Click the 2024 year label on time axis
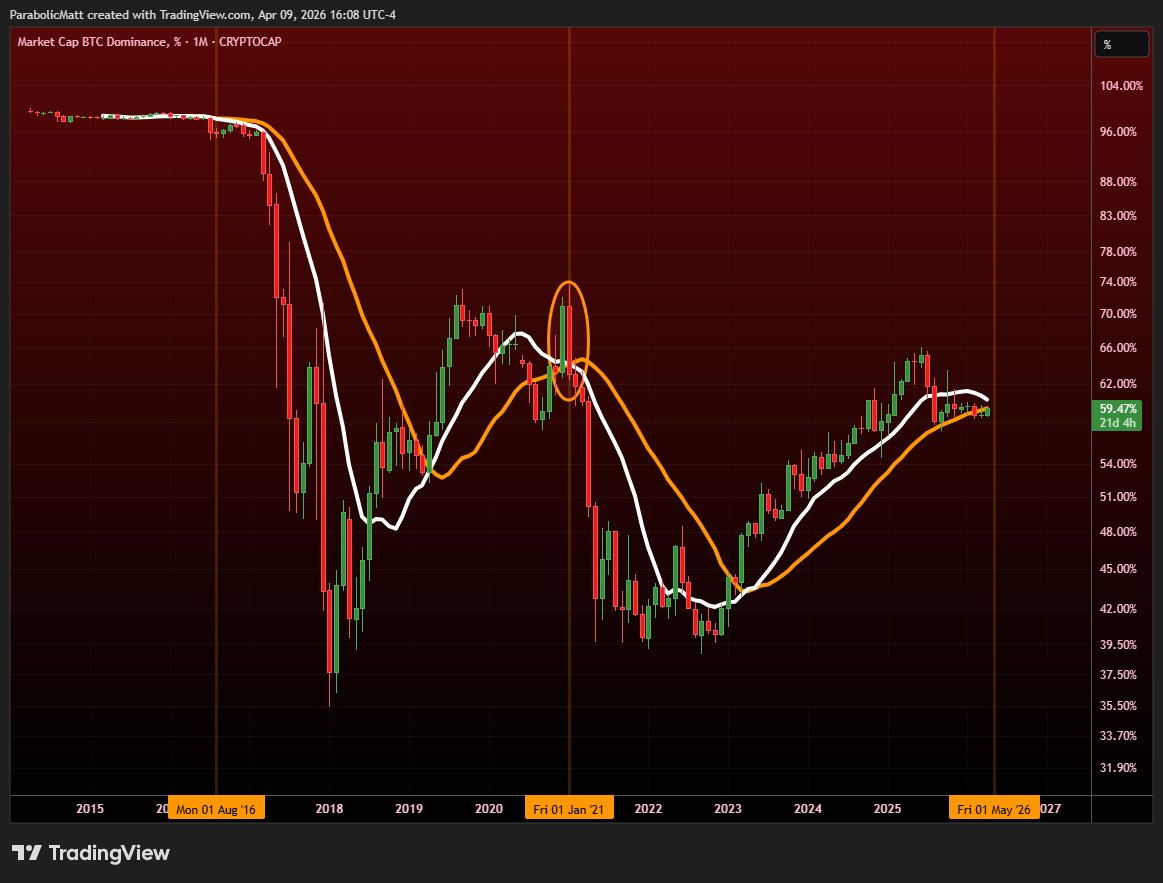 (808, 809)
